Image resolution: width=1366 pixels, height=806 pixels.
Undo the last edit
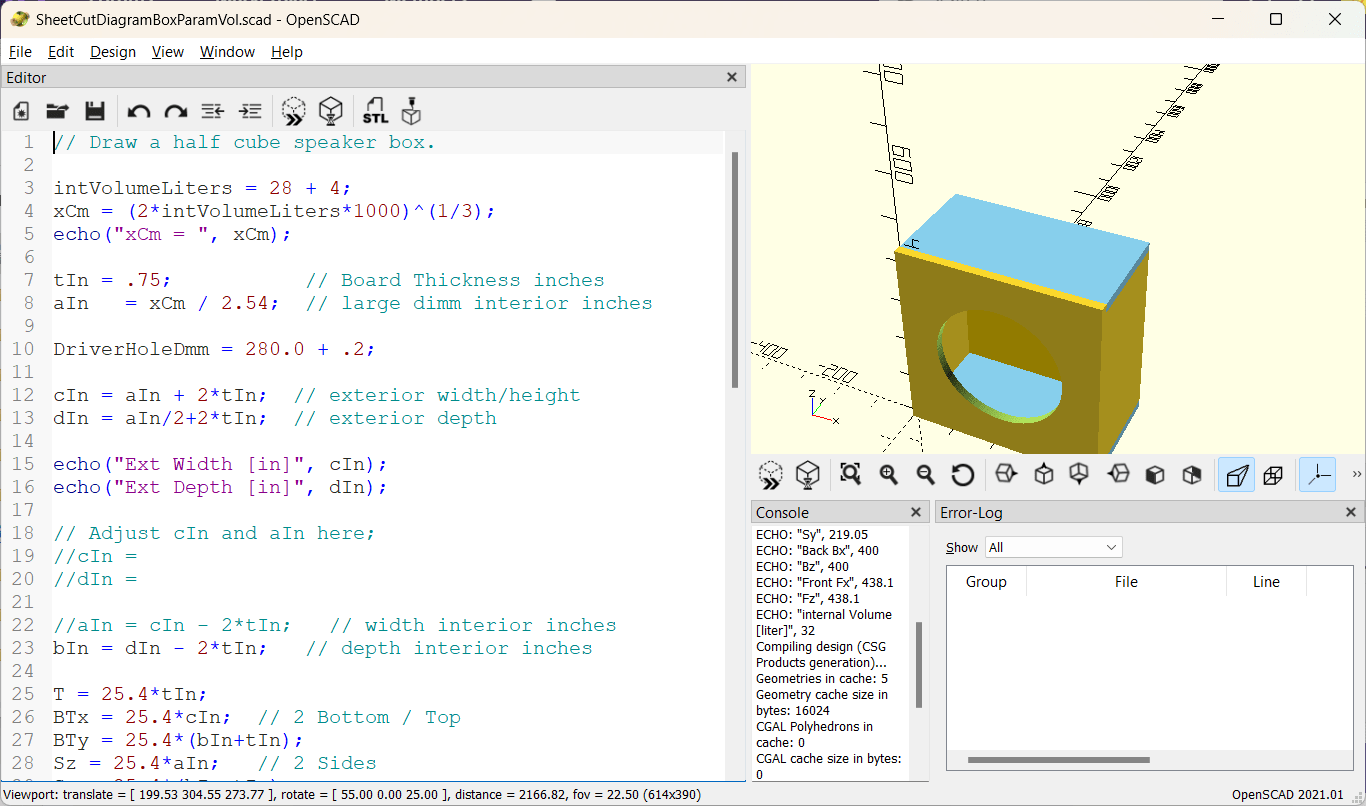(x=139, y=111)
